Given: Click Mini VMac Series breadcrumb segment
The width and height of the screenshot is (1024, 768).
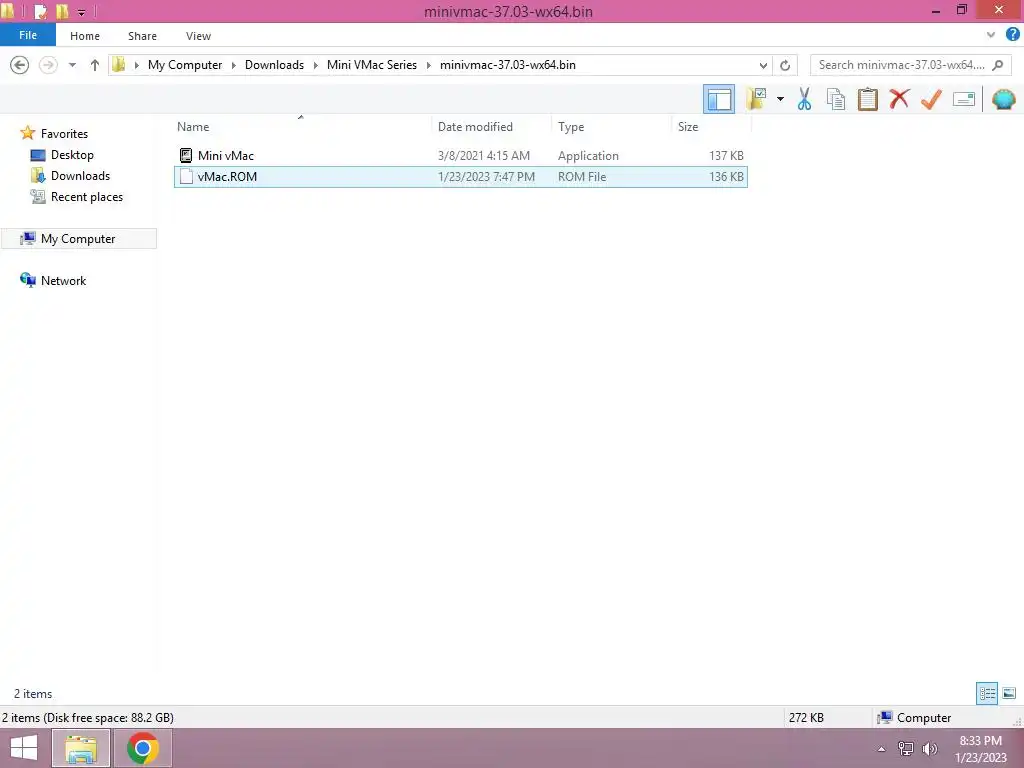Looking at the screenshot, I should [x=372, y=65].
